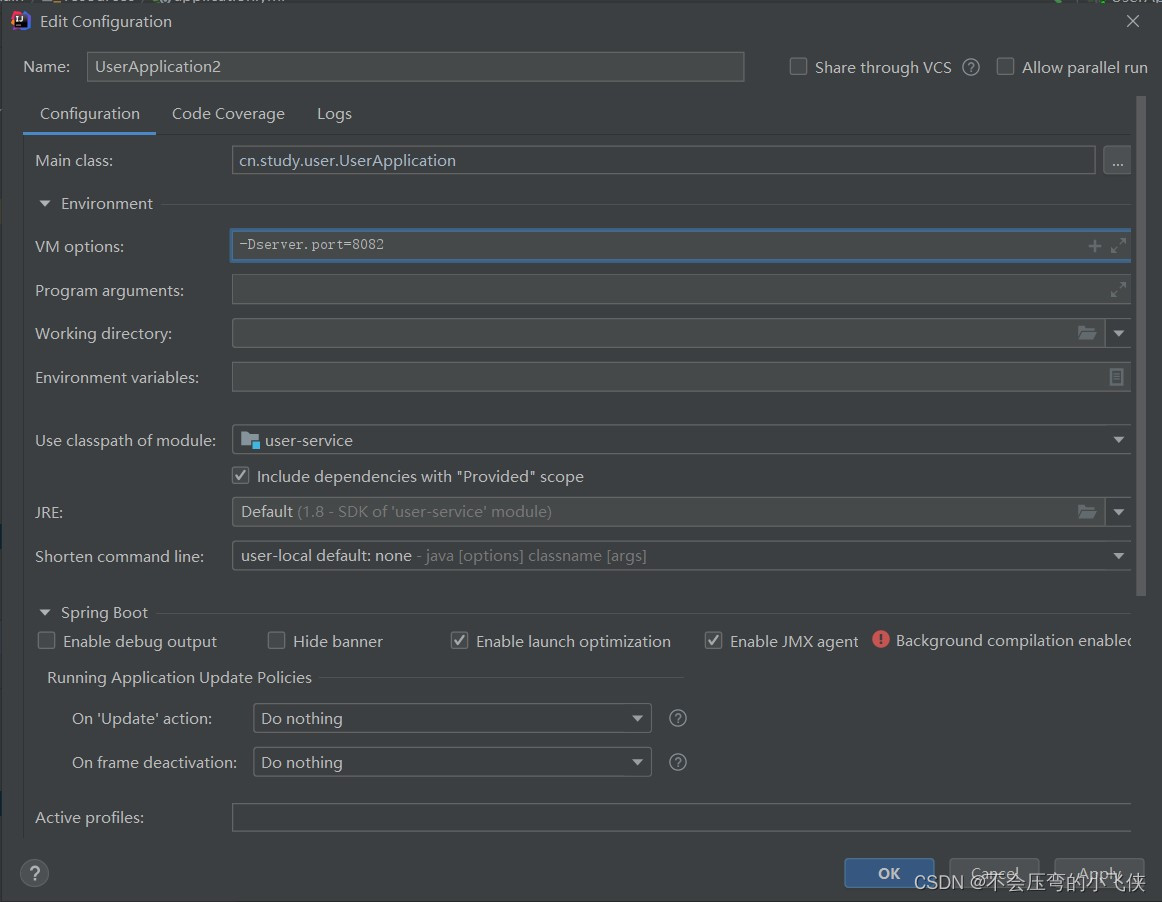Collapse the Environment section
The width and height of the screenshot is (1162, 902).
coord(44,203)
